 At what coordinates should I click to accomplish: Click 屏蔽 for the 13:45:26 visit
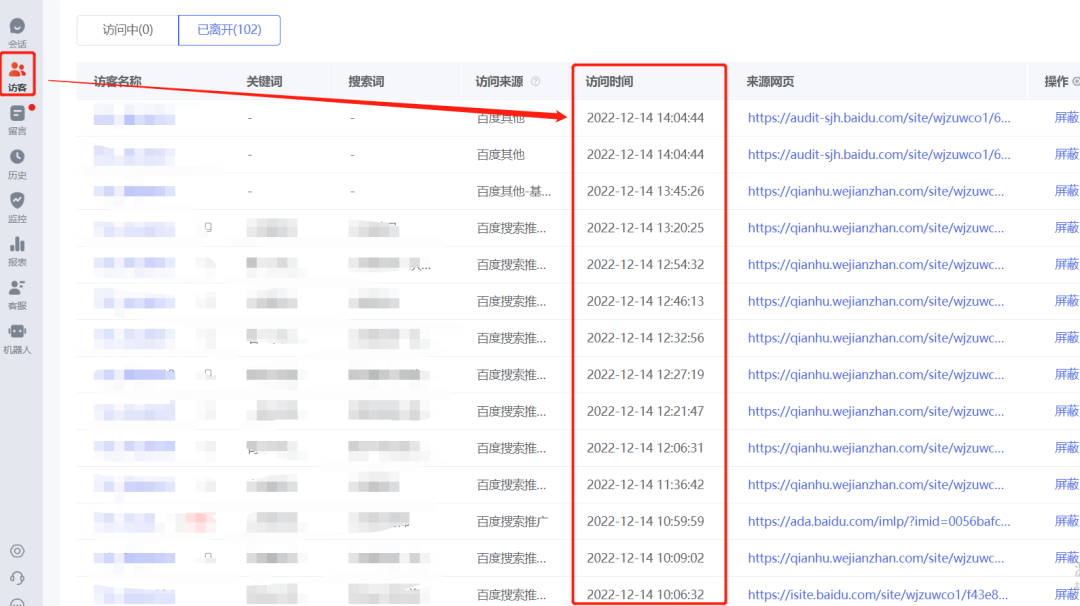pos(1066,191)
